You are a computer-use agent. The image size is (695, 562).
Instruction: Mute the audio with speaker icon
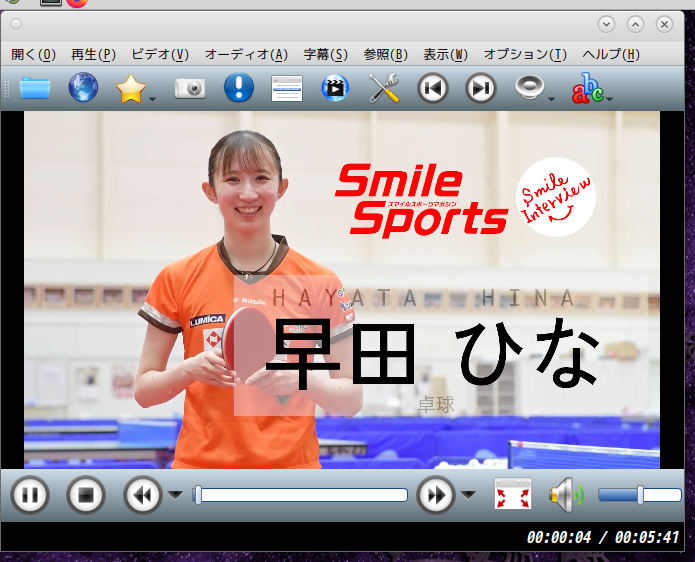566,495
